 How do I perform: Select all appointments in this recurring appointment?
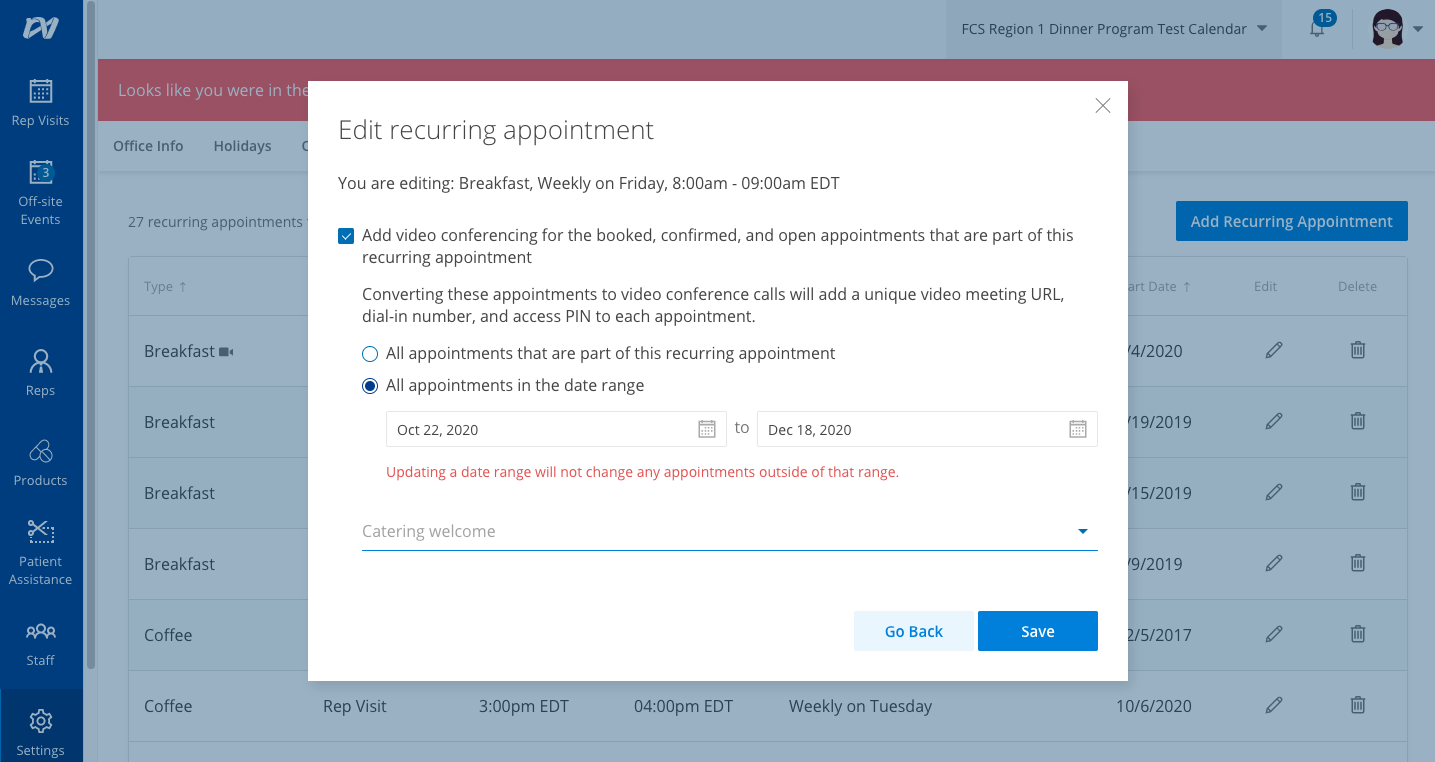tap(370, 353)
